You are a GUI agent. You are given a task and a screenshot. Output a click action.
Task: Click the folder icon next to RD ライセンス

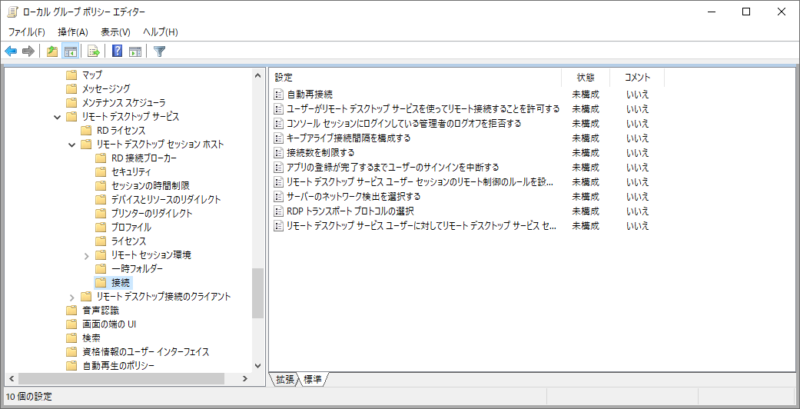click(x=86, y=131)
